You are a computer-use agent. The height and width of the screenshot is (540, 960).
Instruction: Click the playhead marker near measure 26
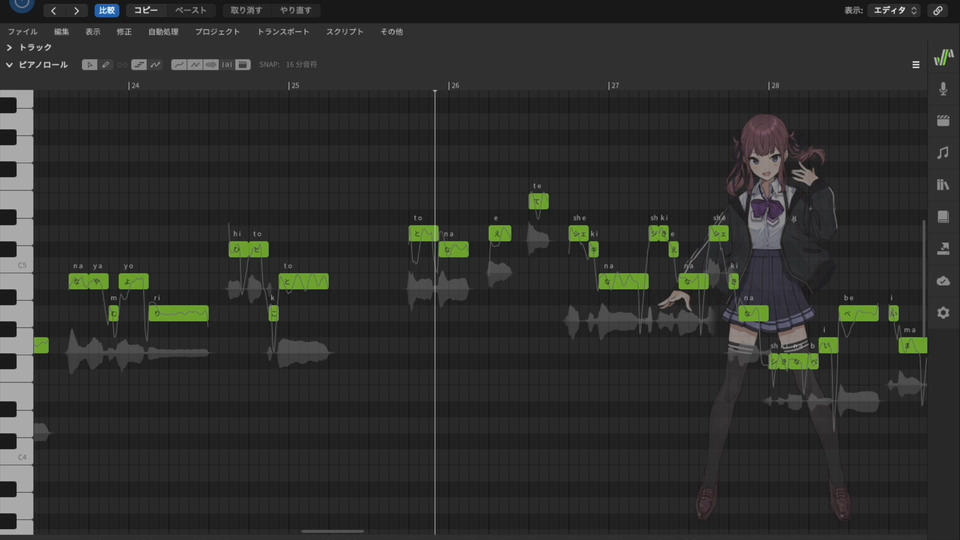(435, 91)
